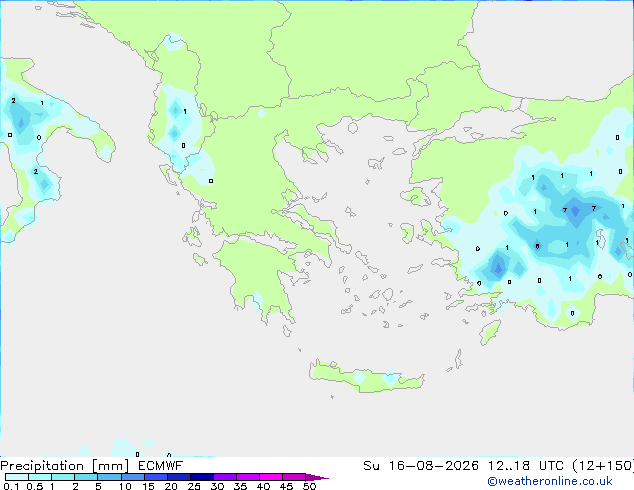This screenshot has width=634, height=490.
Task: Click the legend label '10'
Action: click(x=125, y=486)
